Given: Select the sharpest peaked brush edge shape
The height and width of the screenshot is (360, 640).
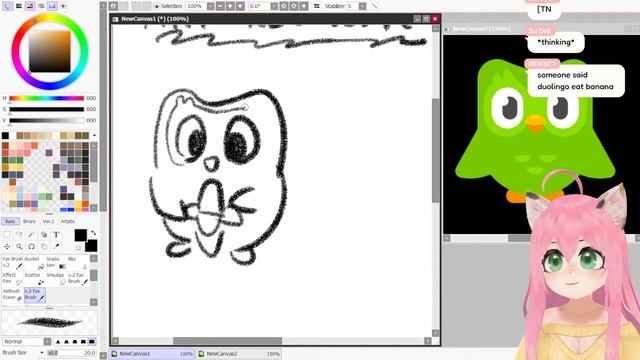Looking at the screenshot, I should 58,342.
